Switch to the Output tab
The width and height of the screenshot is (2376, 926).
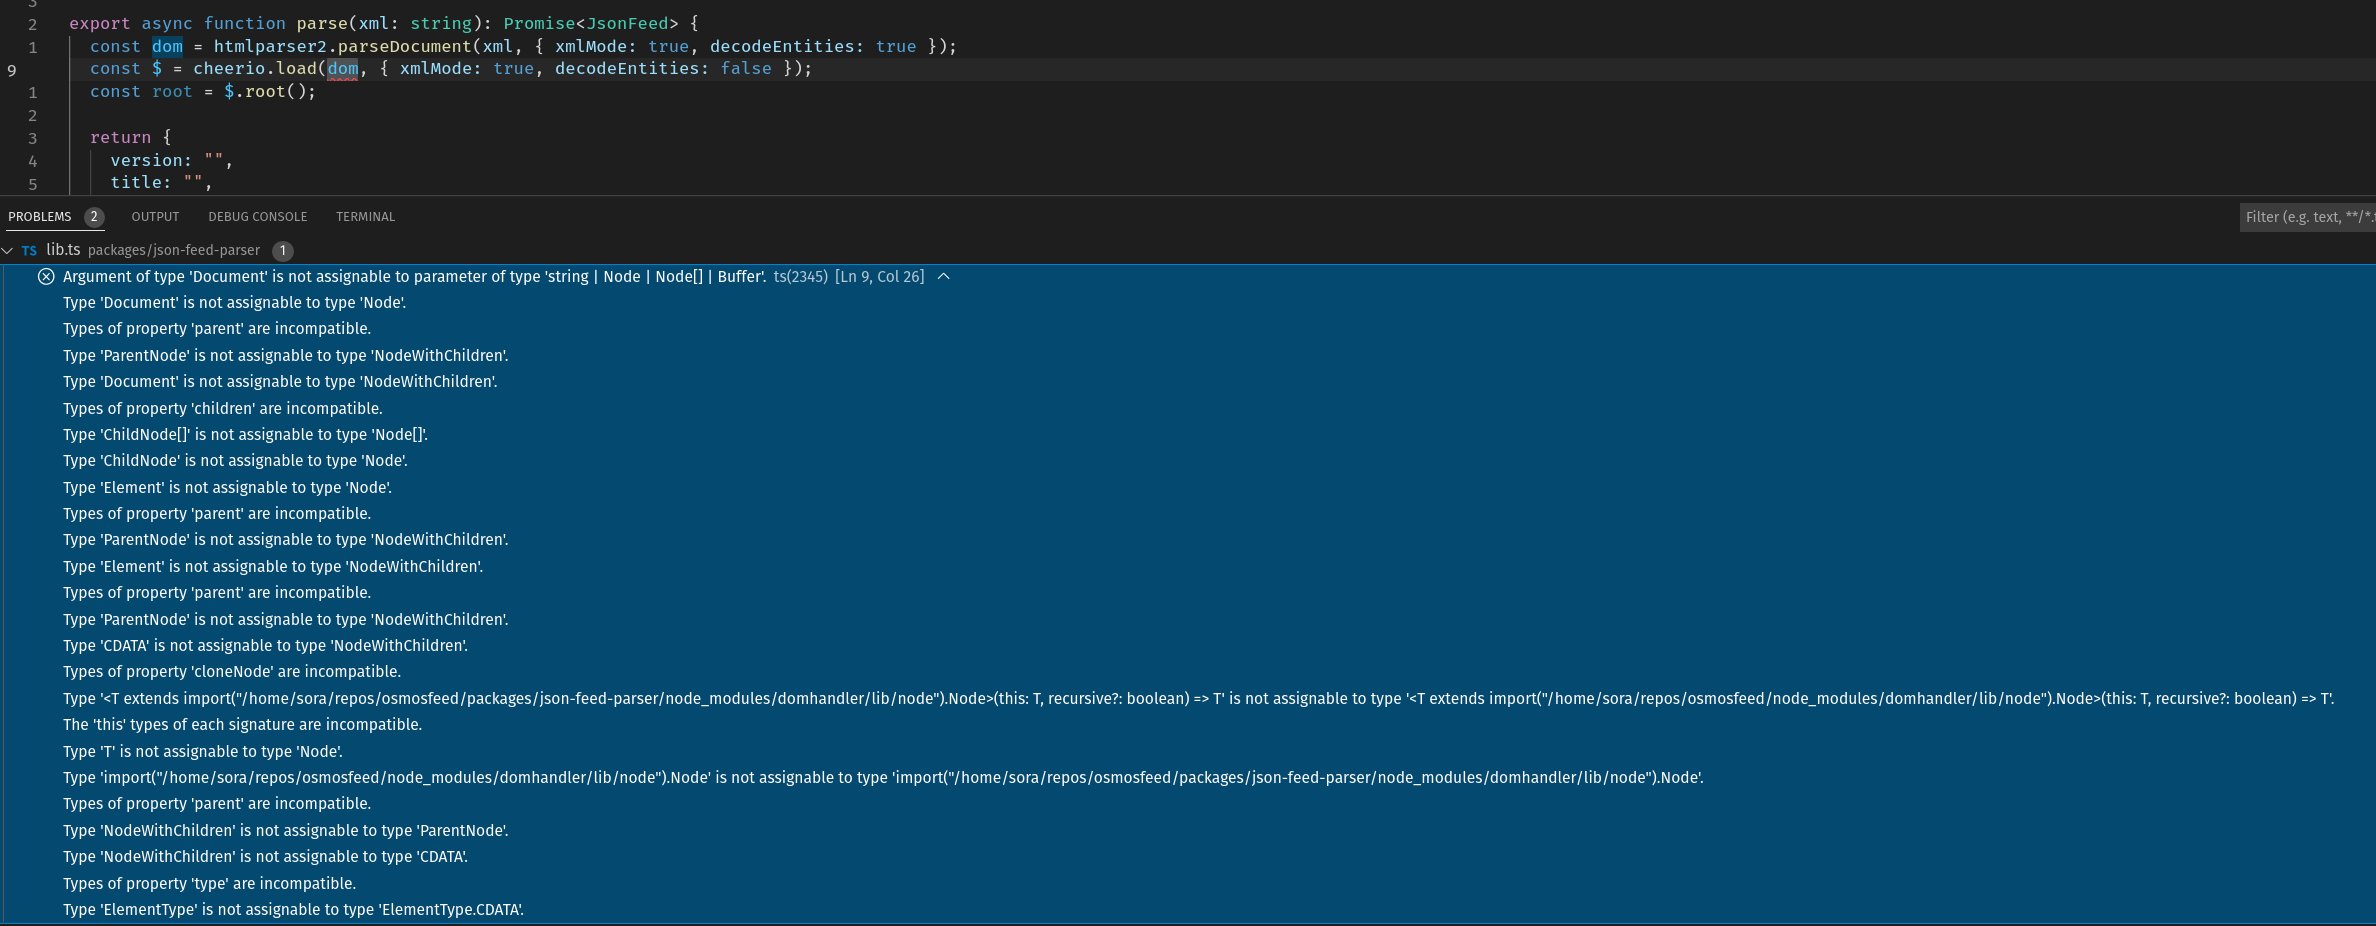point(155,216)
